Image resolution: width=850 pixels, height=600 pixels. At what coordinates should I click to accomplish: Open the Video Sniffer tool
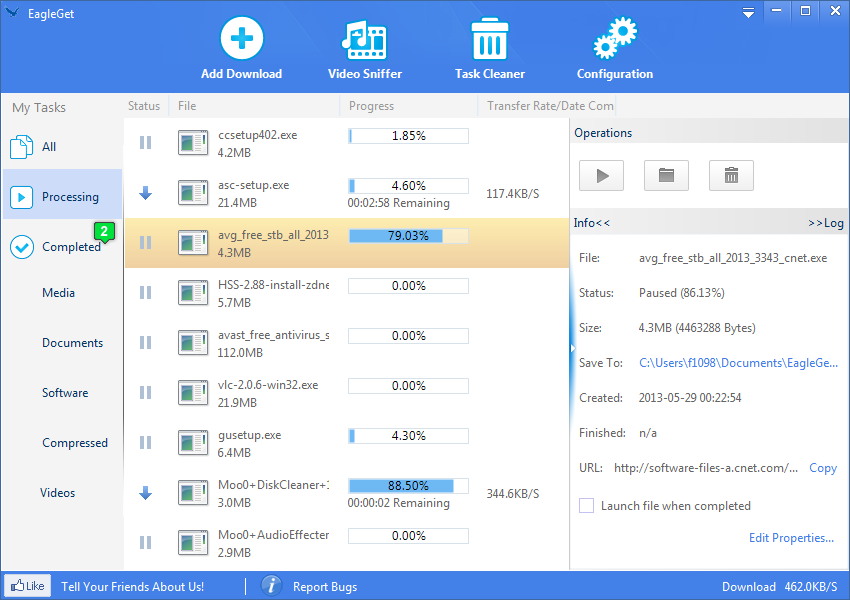pyautogui.click(x=363, y=40)
